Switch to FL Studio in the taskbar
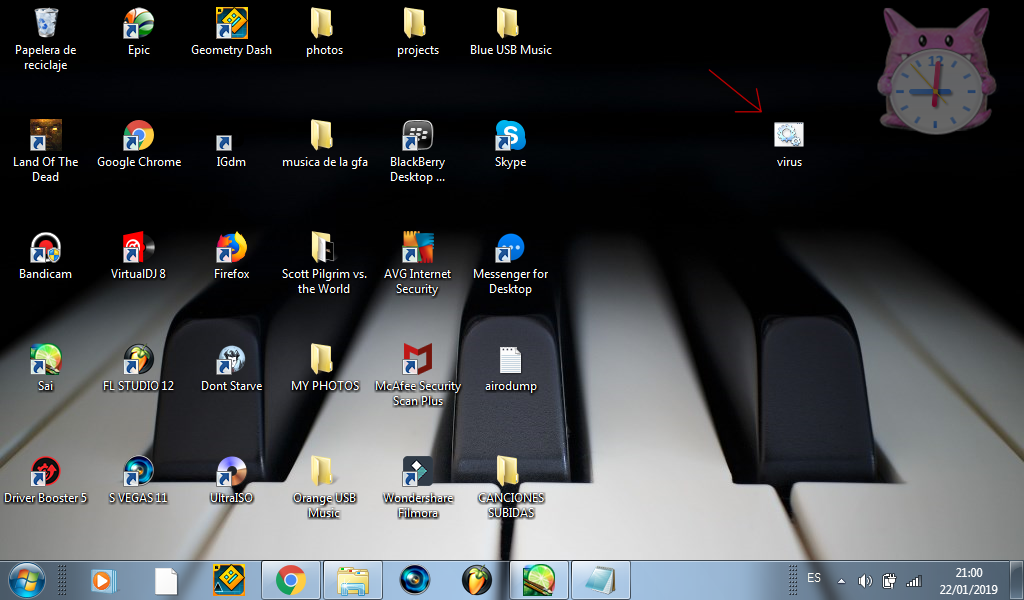 pos(477,580)
